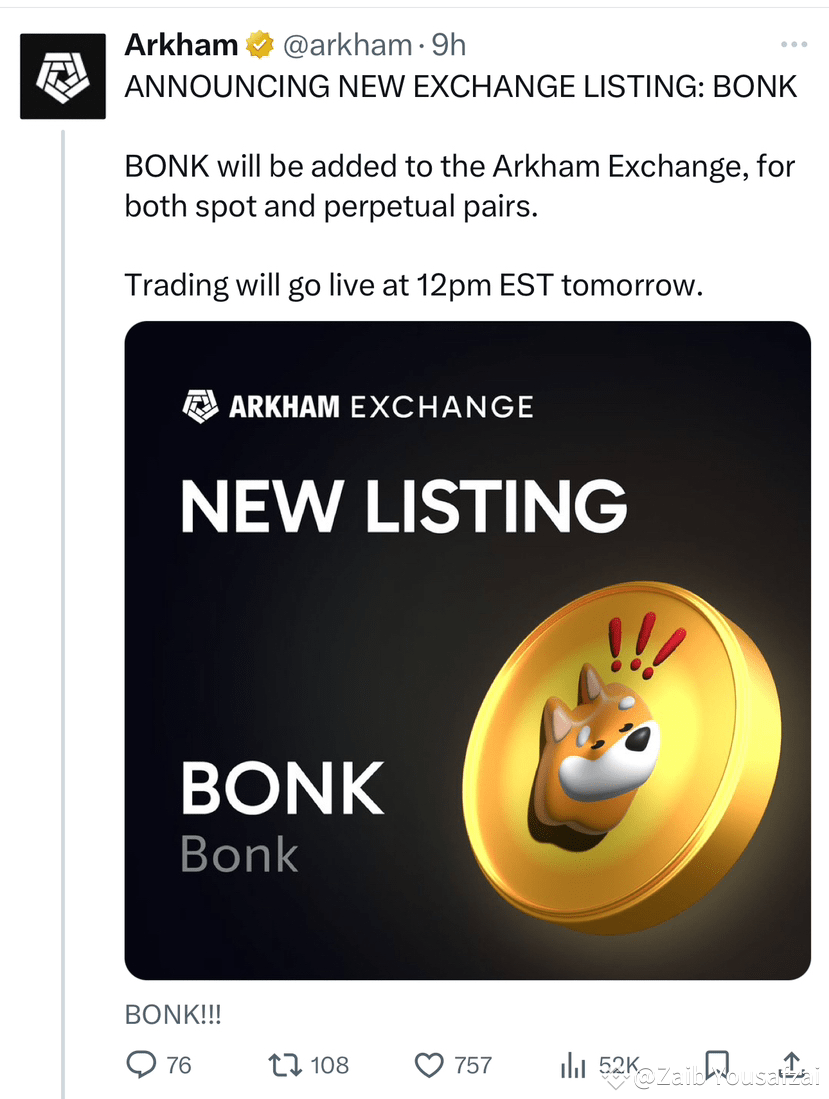Click the ANNOUNCING NEW EXCHANGE LISTING headline text
This screenshot has height=1099, width=829.
click(460, 87)
